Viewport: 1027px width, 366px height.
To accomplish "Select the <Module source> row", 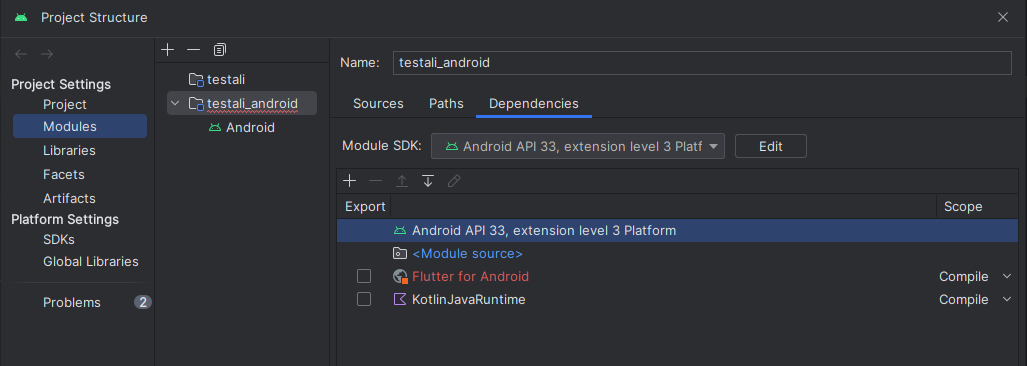I will [677, 253].
